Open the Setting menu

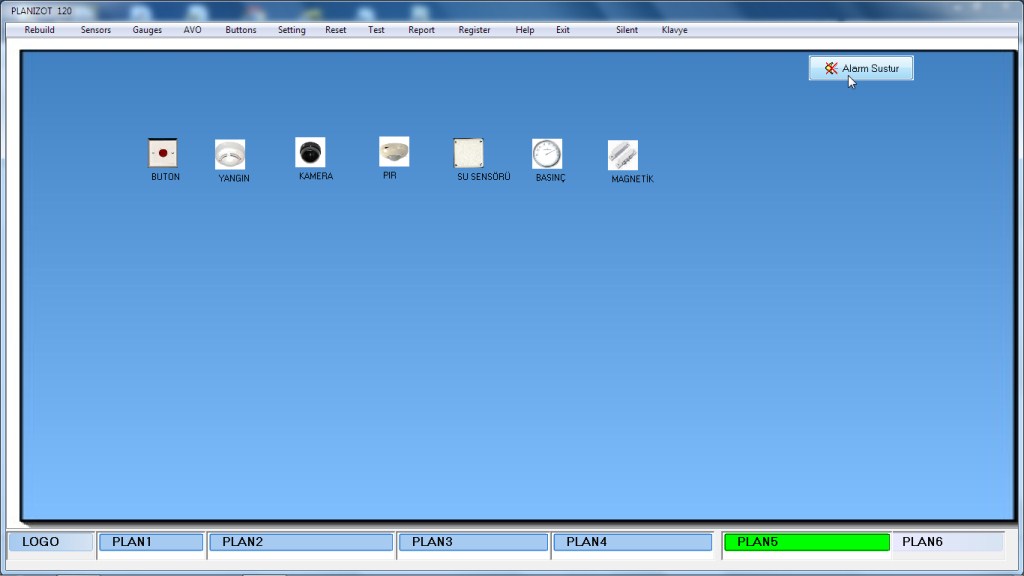[292, 30]
